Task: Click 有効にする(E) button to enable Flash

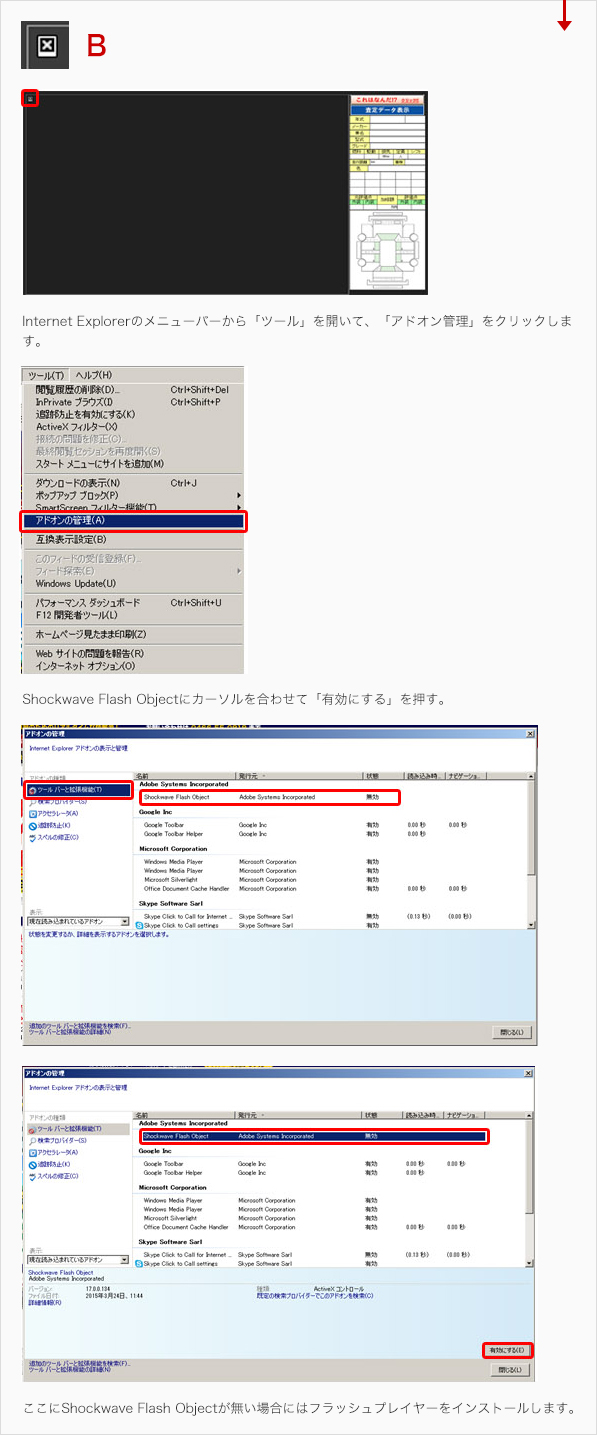Action: click(508, 1350)
